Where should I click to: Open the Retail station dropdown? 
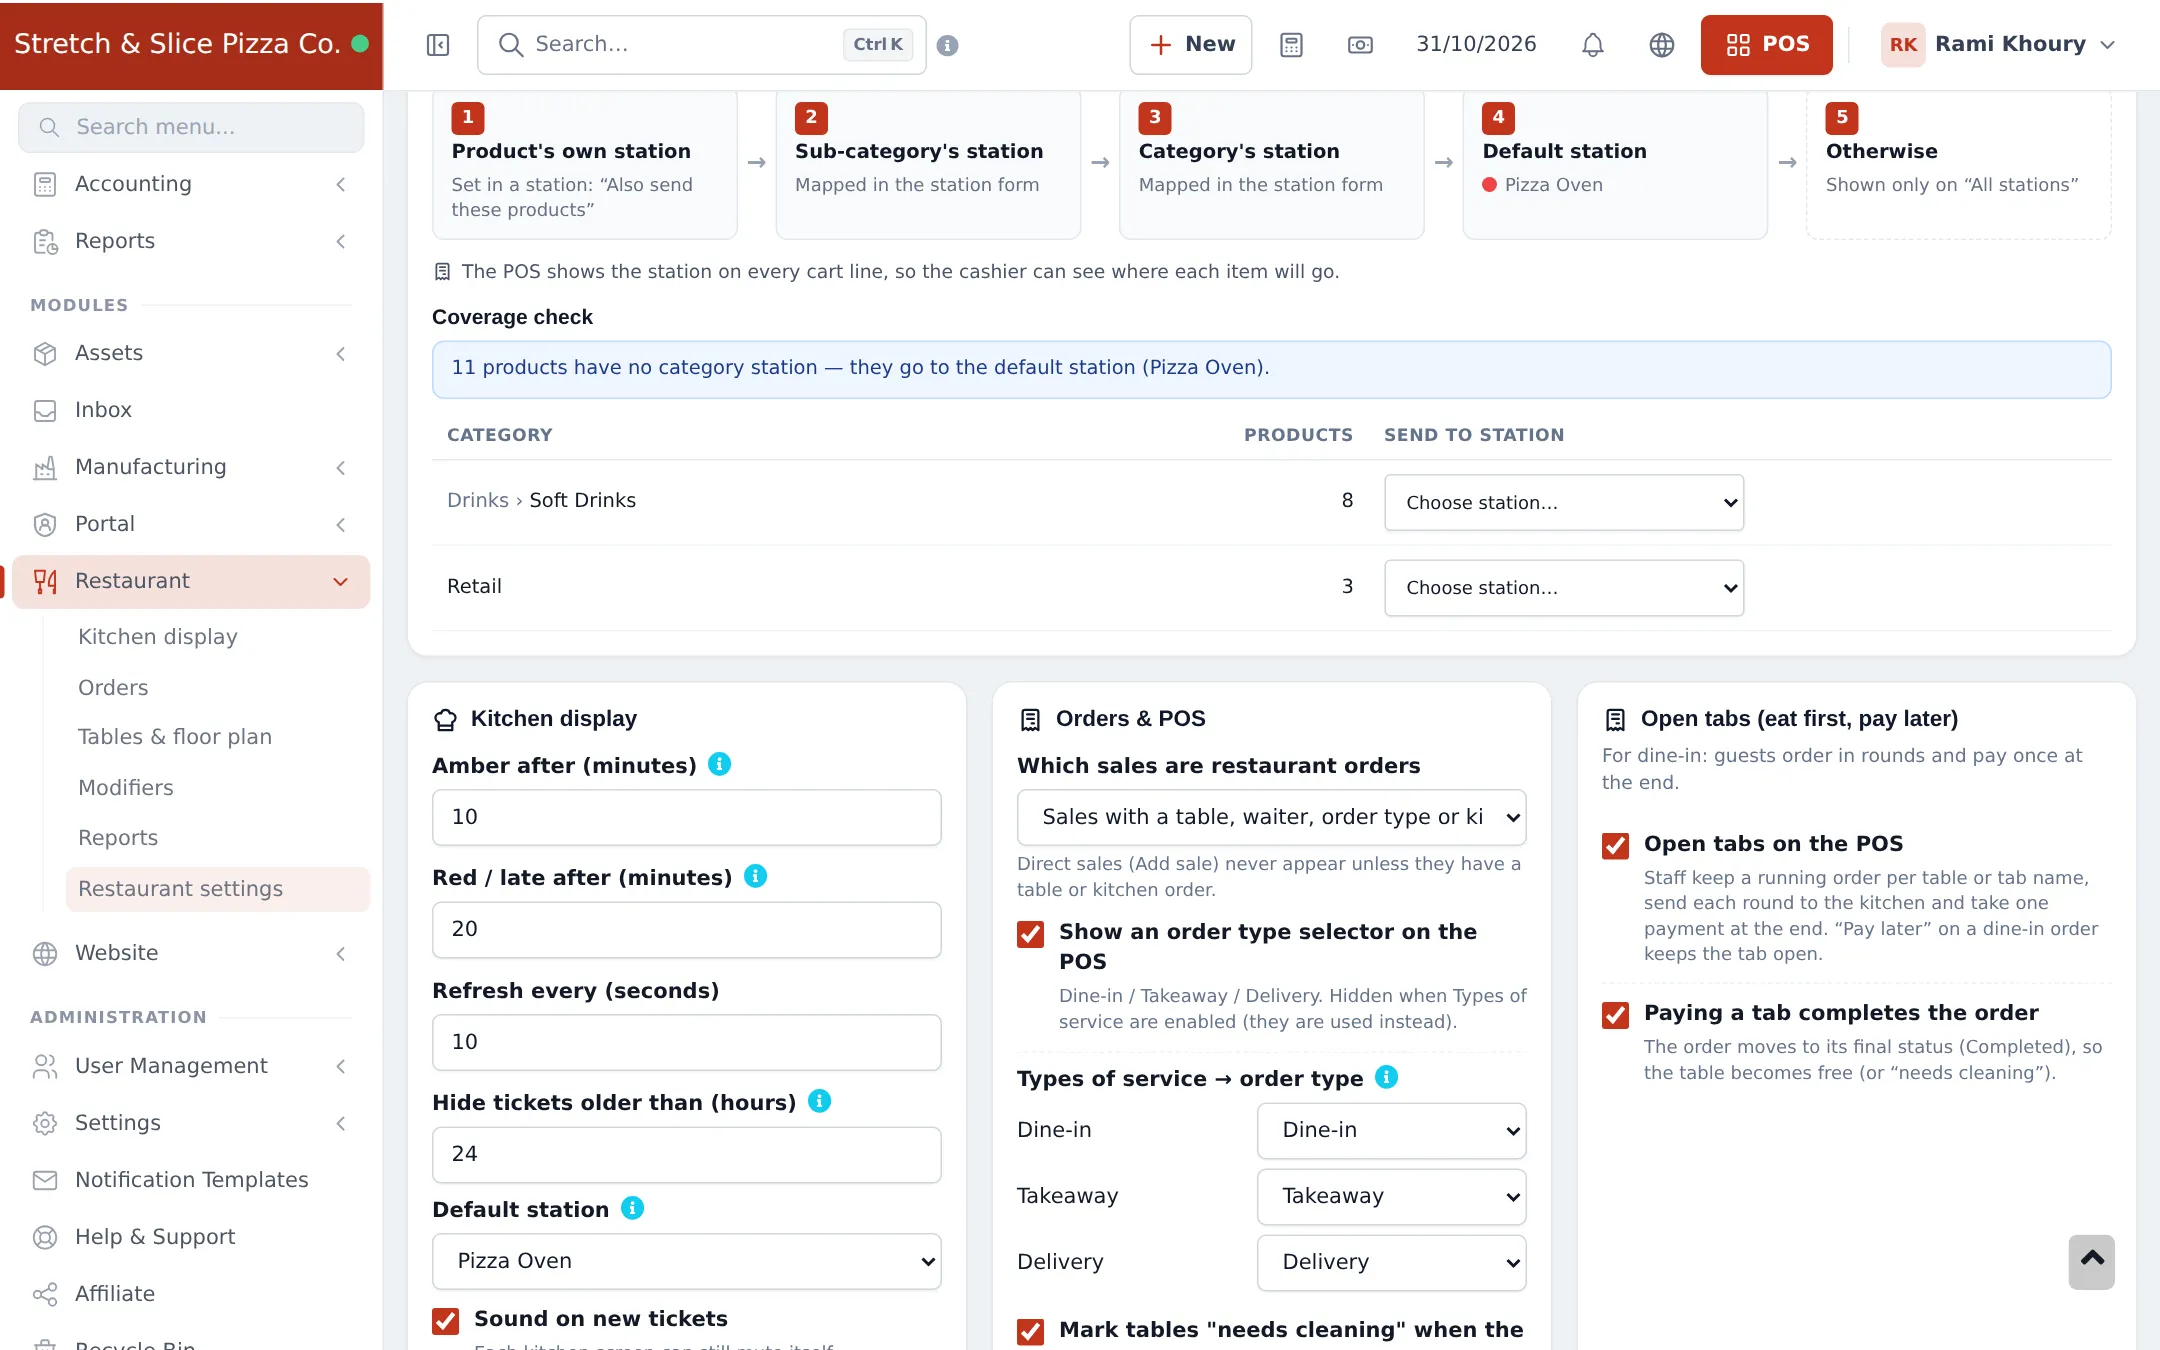coord(1564,588)
